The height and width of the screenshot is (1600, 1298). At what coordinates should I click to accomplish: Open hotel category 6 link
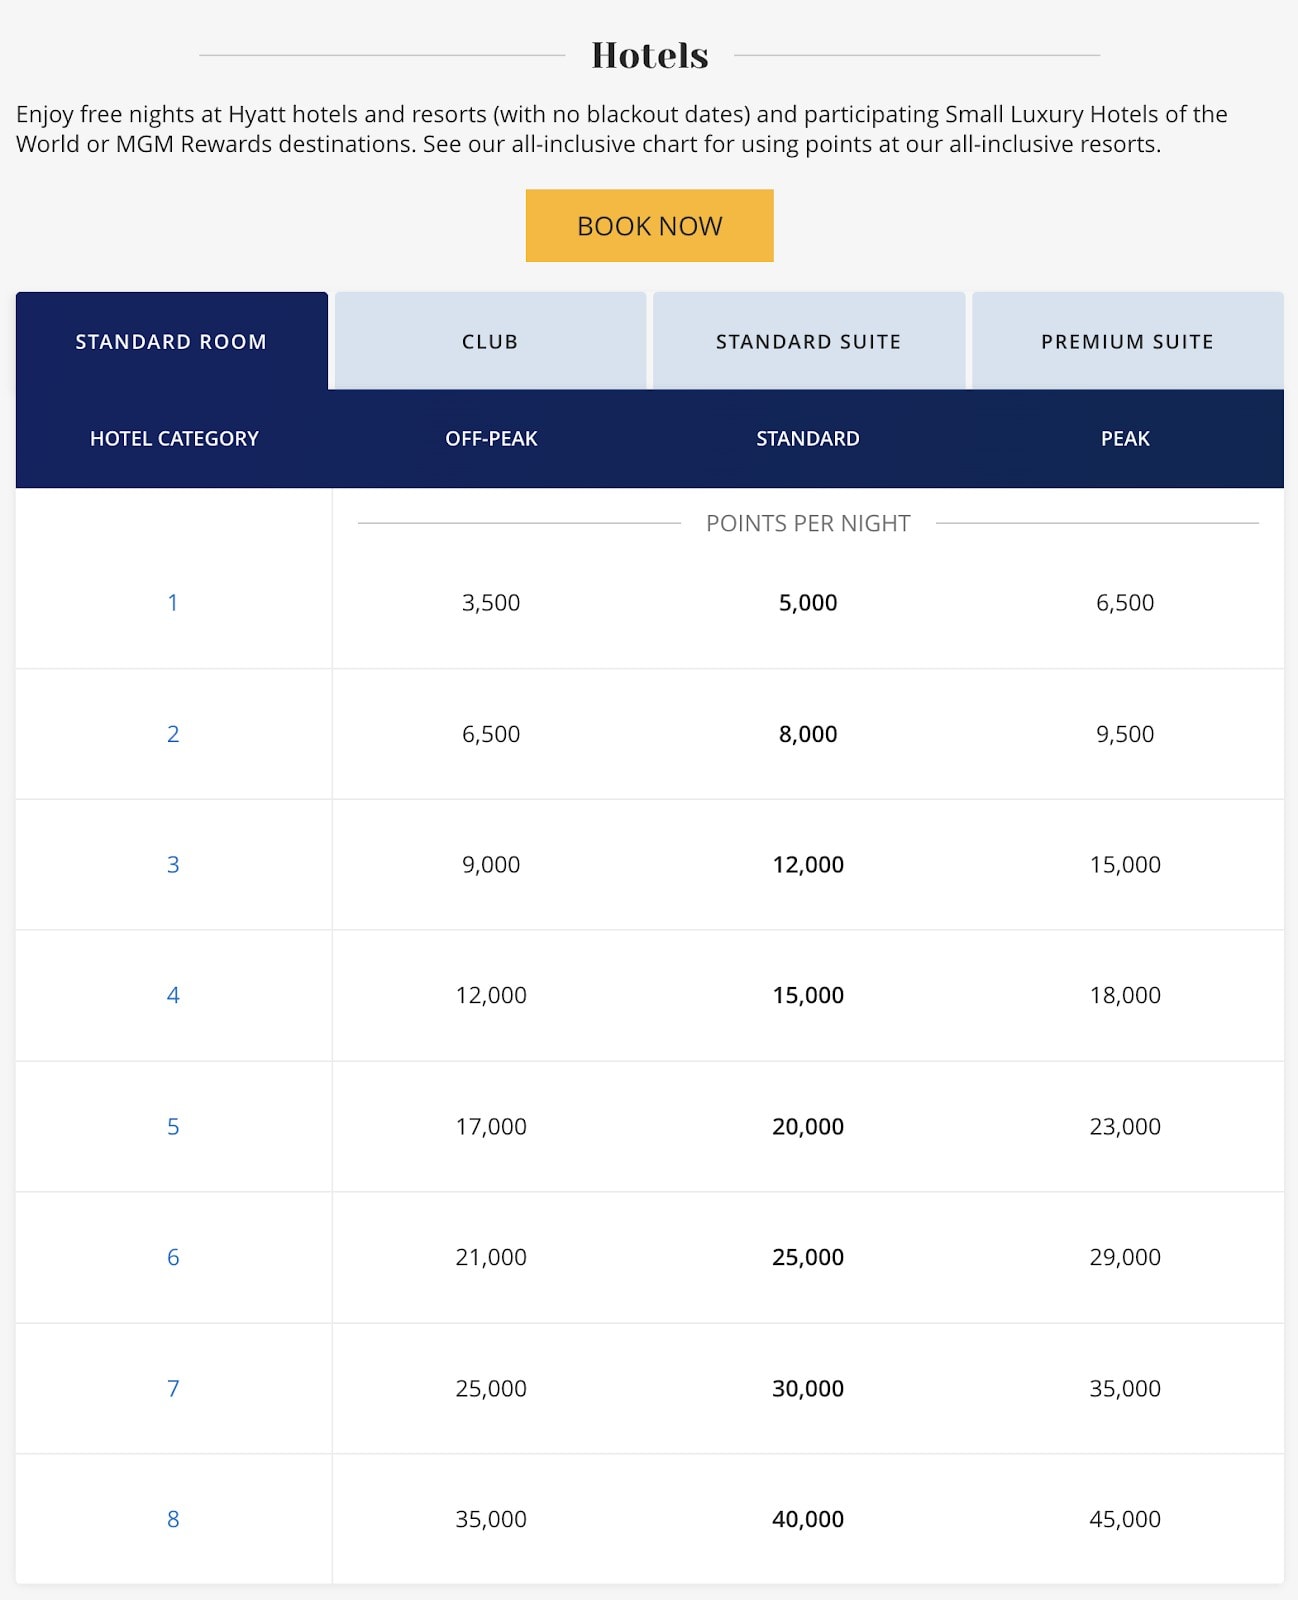pos(173,1258)
